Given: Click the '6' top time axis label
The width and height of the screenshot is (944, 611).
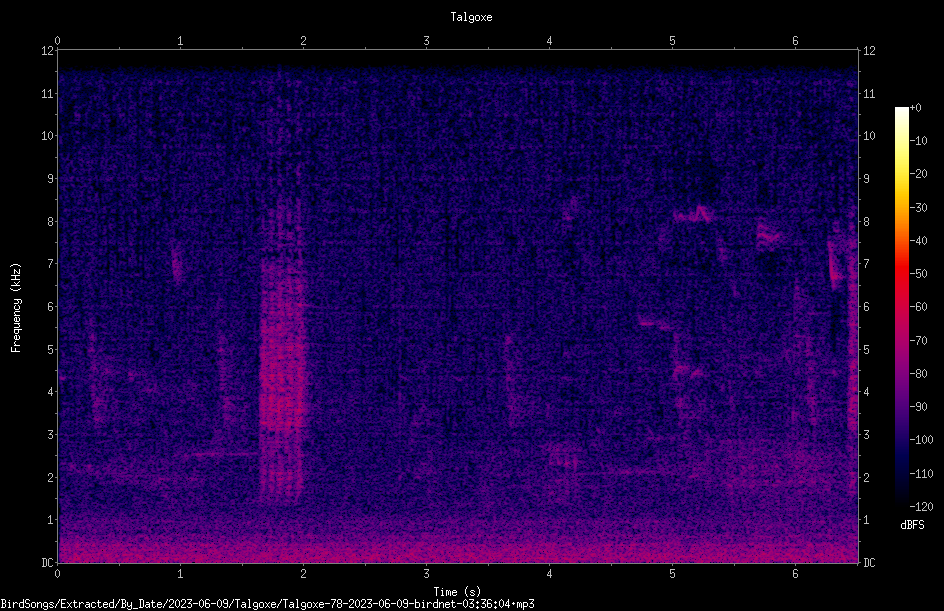Looking at the screenshot, I should tap(795, 41).
